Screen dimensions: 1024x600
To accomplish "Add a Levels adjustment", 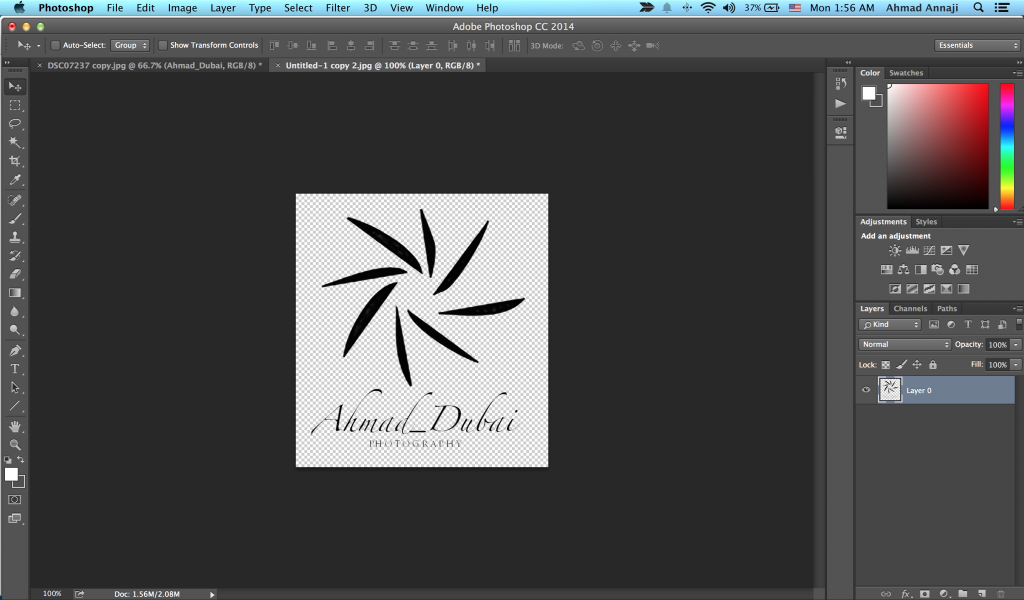I will [x=912, y=250].
